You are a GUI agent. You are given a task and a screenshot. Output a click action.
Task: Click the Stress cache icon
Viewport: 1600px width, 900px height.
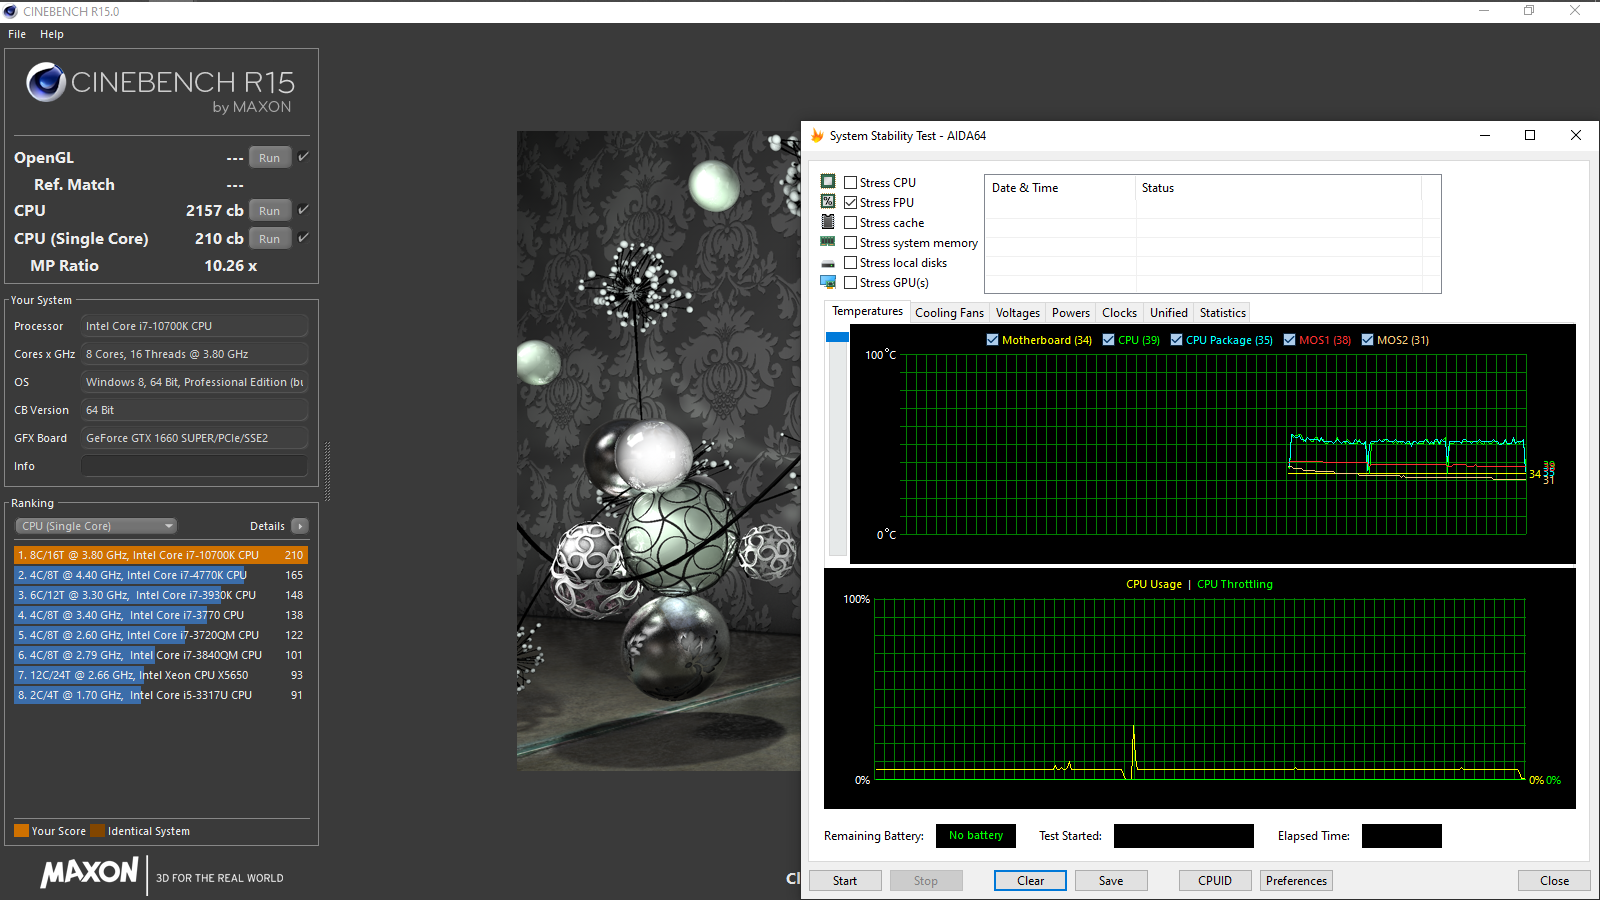(x=828, y=222)
